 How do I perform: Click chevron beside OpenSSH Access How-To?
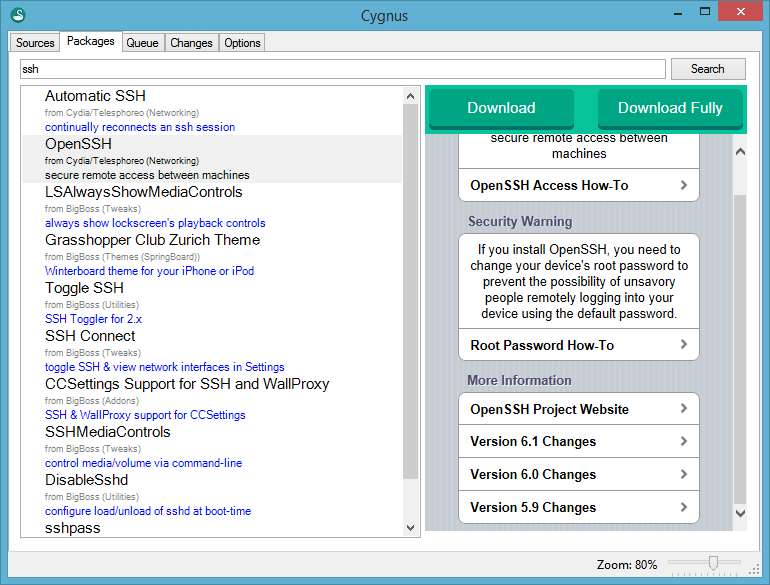[684, 185]
